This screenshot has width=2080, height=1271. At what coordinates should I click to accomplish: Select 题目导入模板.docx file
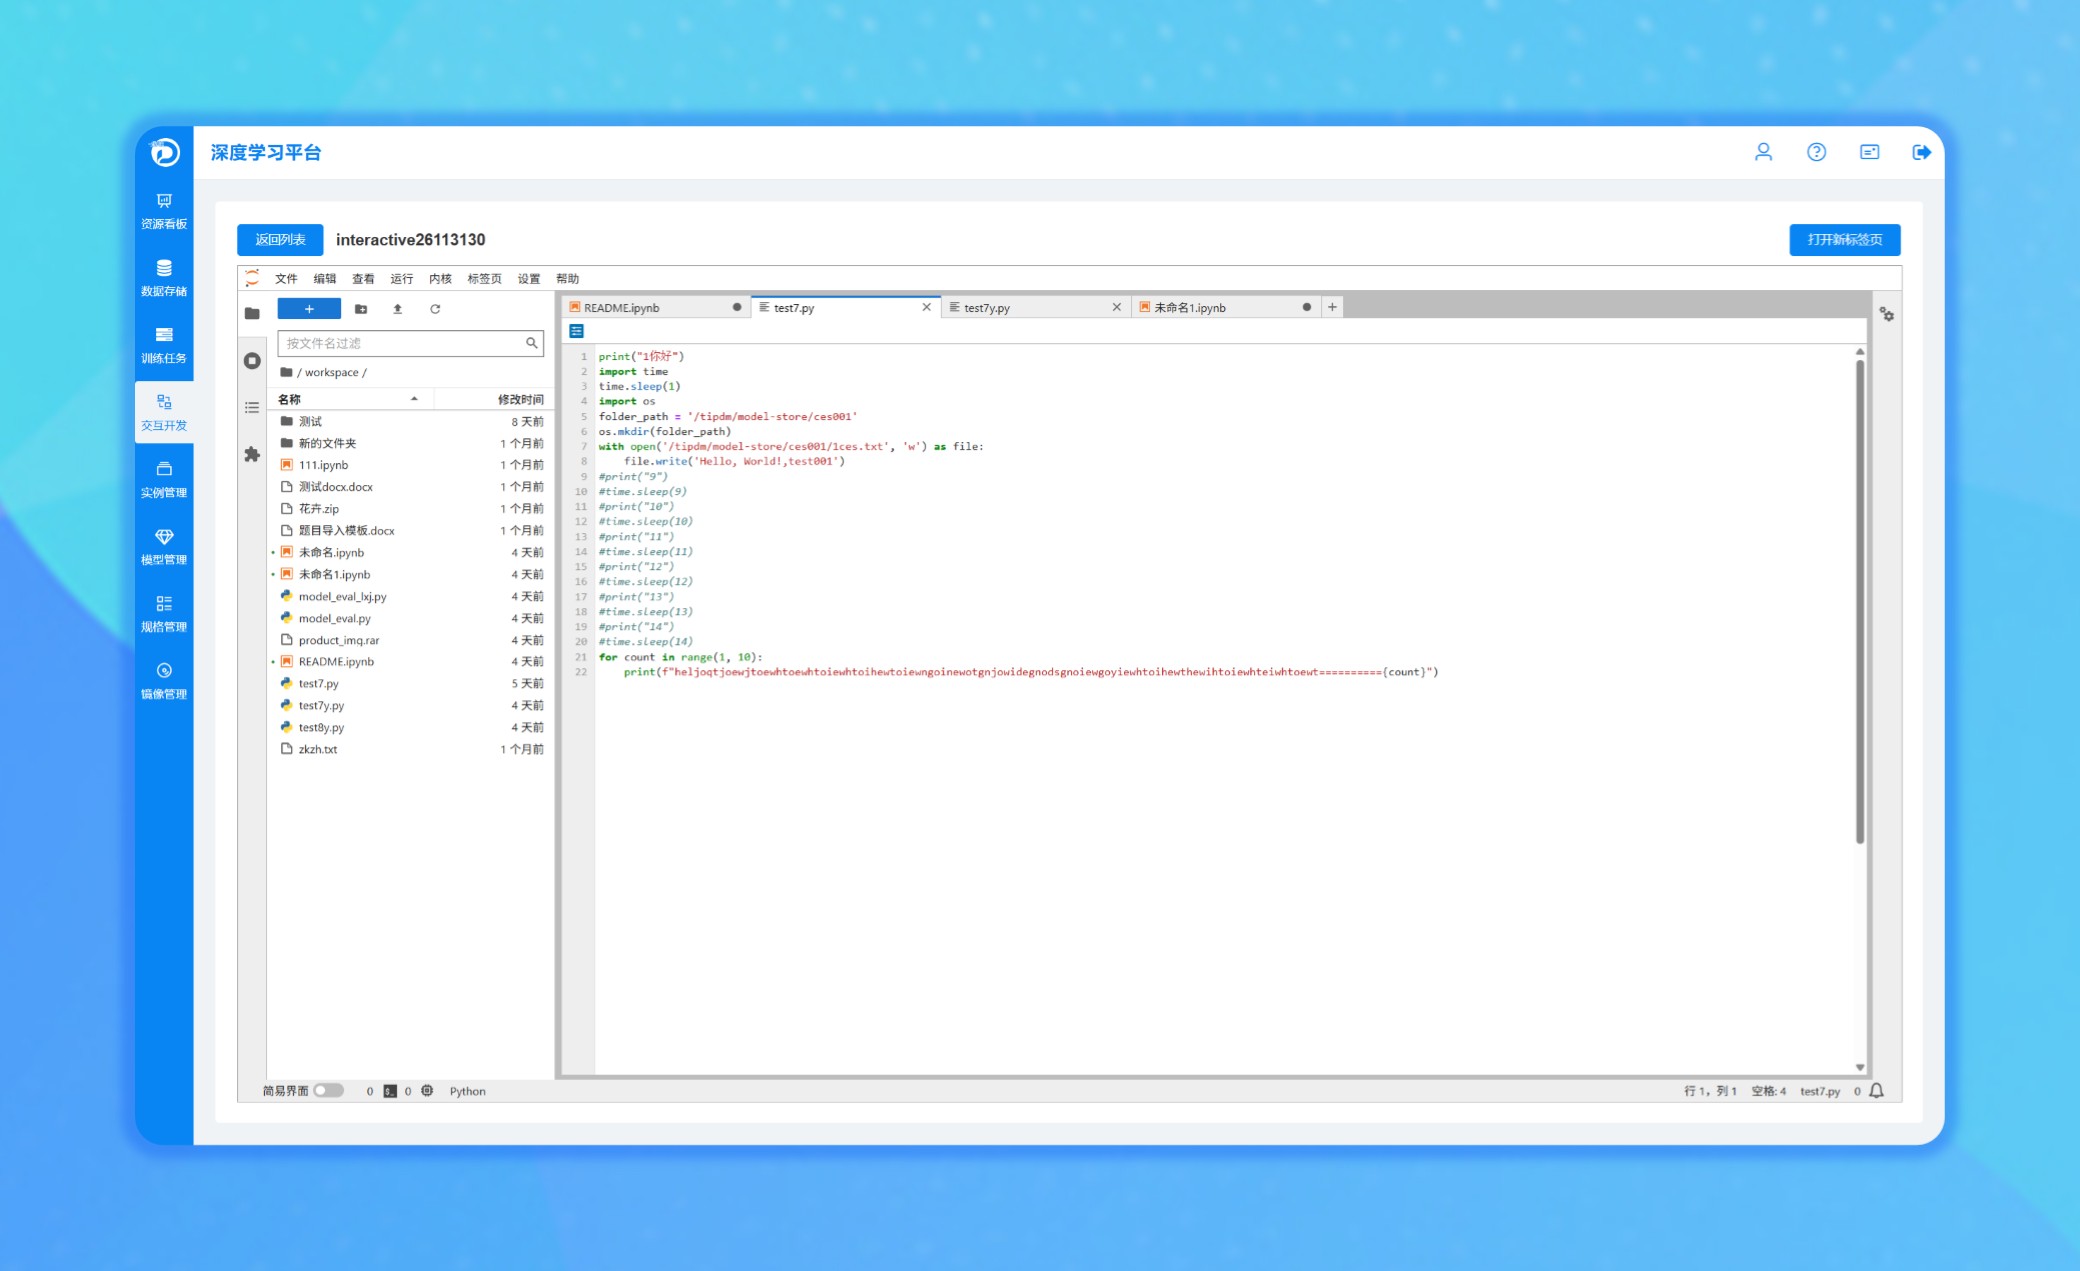tap(410, 531)
